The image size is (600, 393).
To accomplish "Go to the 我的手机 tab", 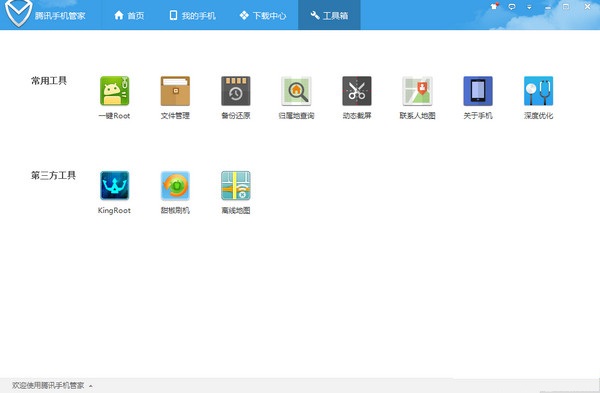I will pos(192,15).
